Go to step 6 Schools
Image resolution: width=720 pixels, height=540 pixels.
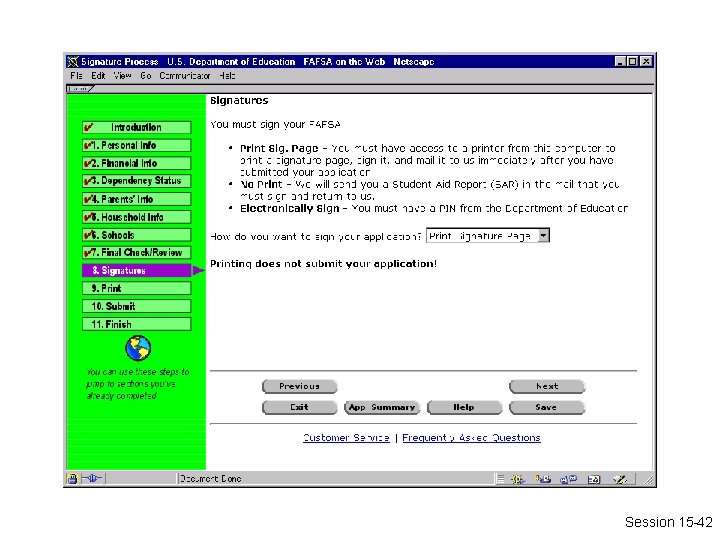pos(136,235)
